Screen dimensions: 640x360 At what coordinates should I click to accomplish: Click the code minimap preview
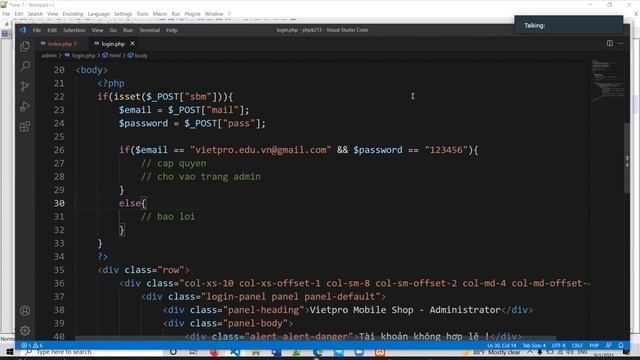(x=607, y=80)
